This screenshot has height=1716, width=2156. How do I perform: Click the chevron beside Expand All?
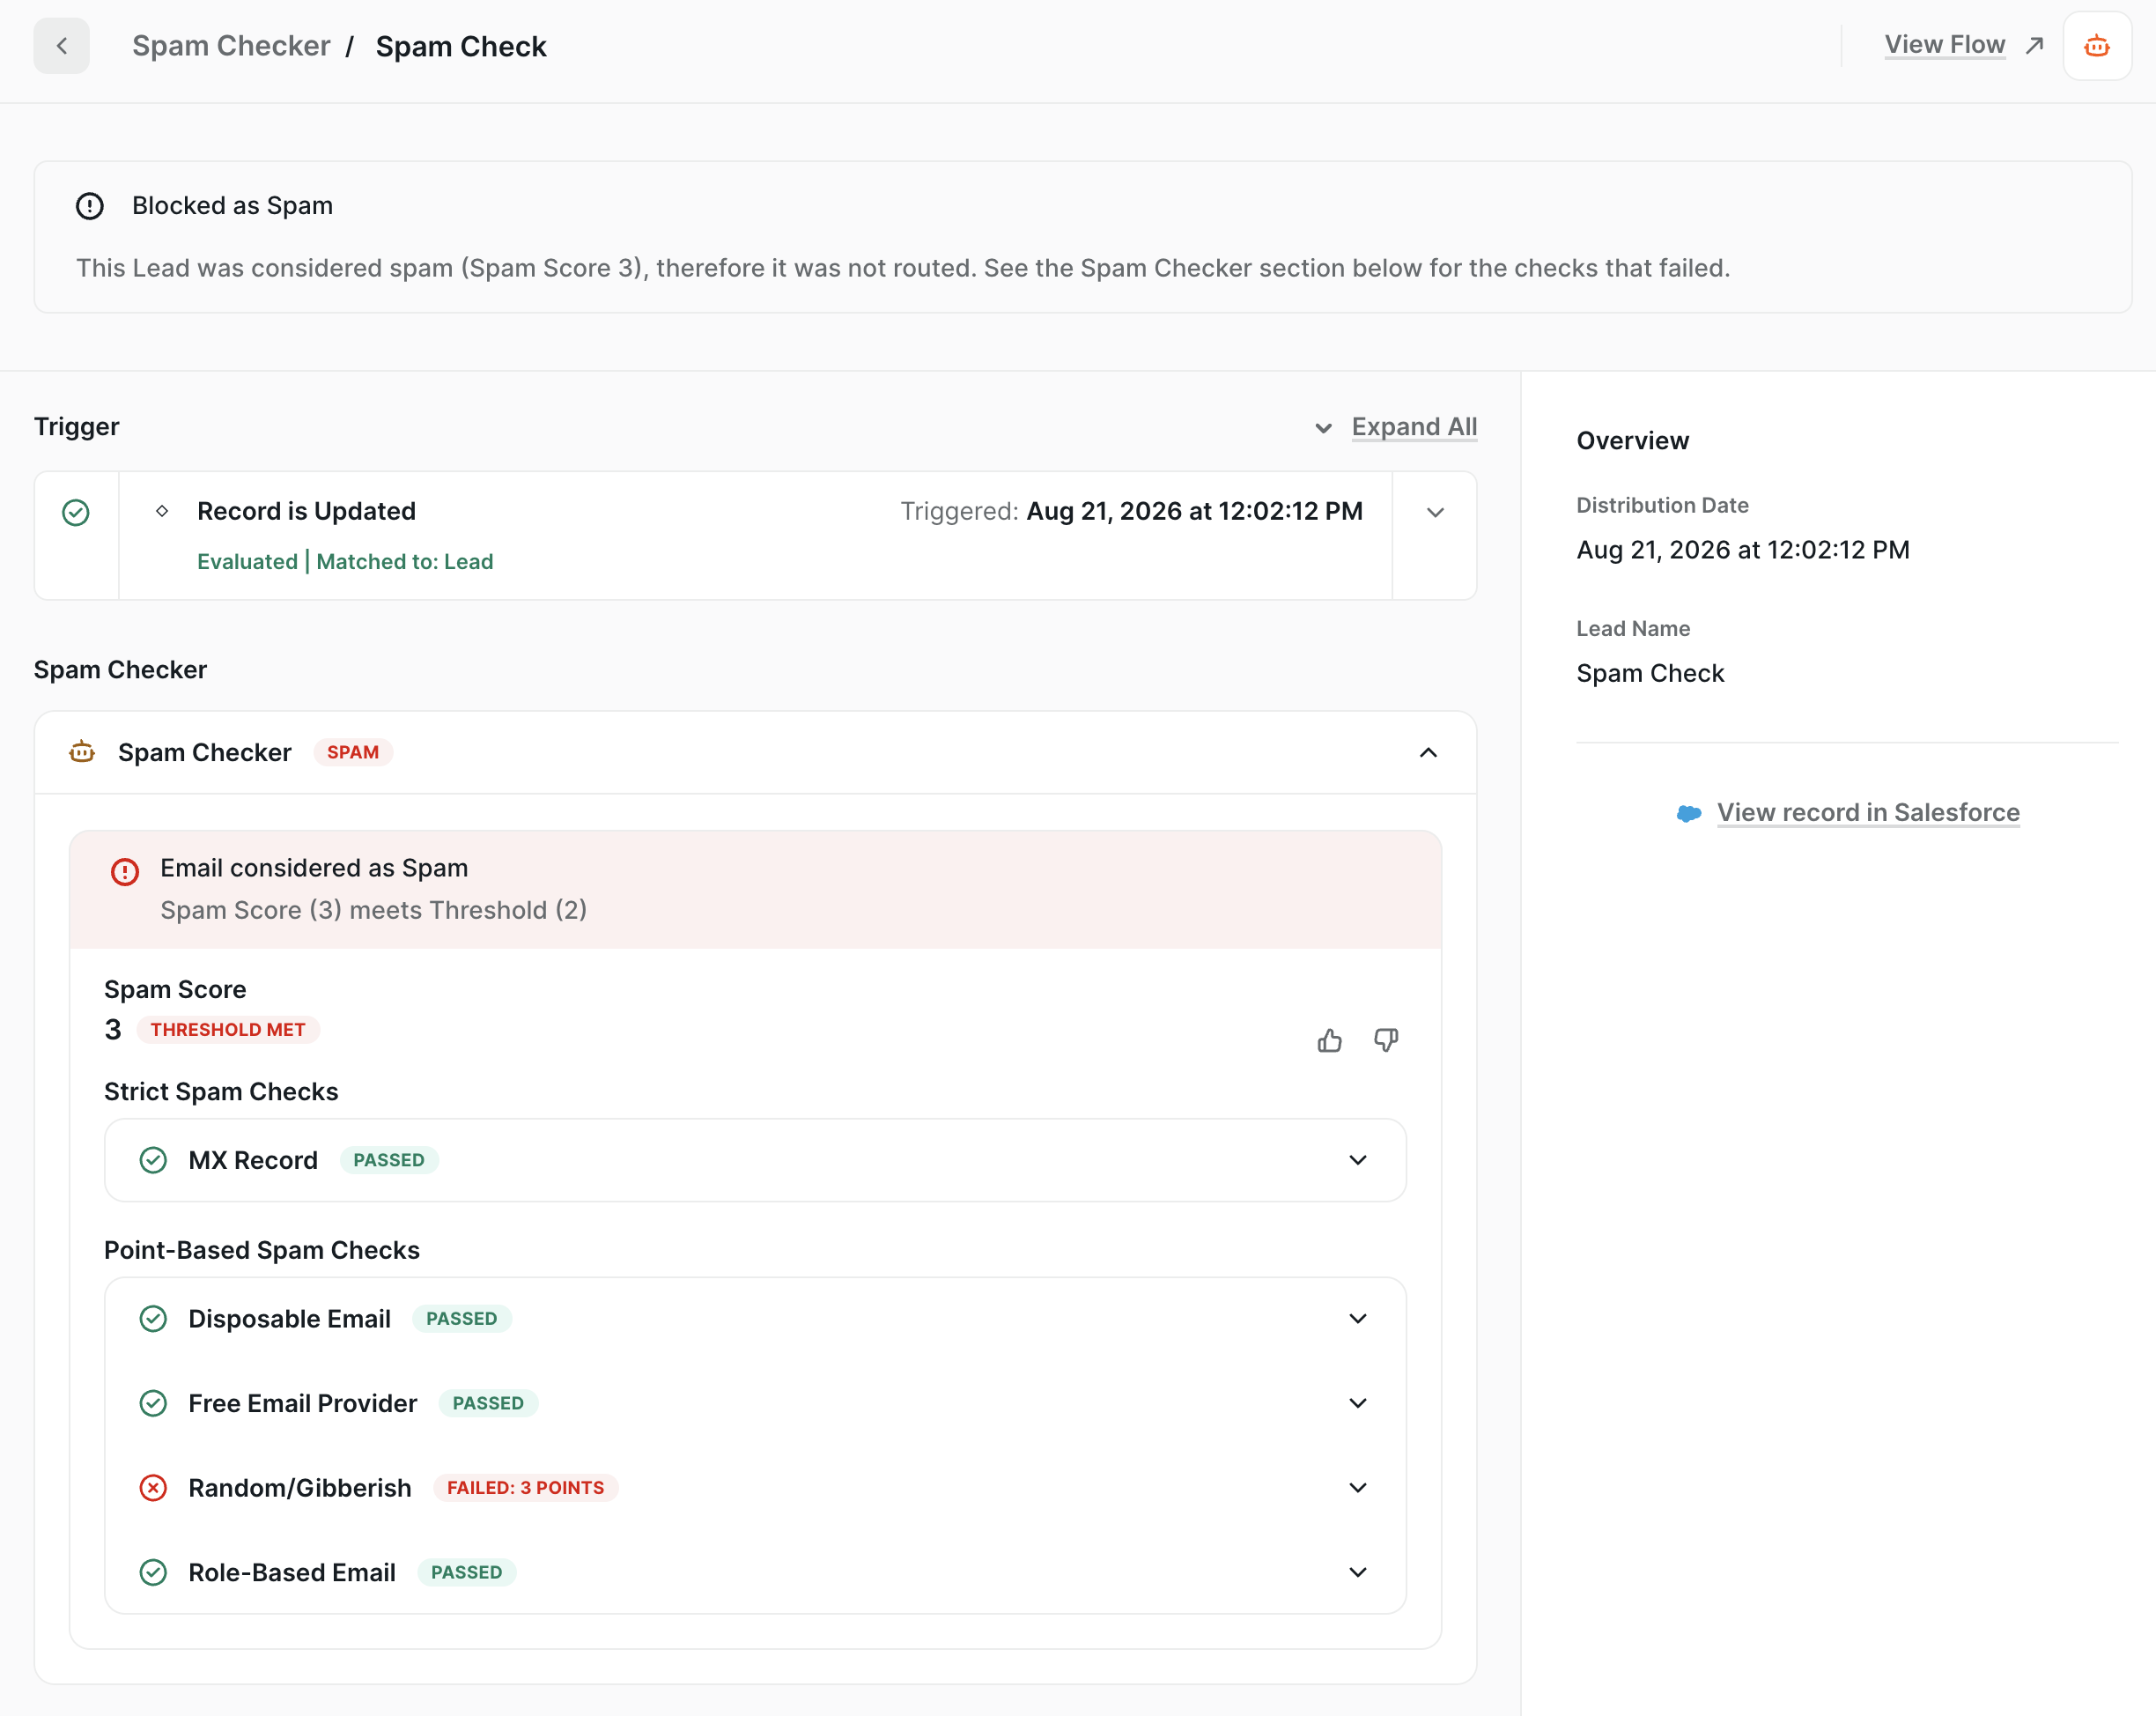pos(1323,428)
